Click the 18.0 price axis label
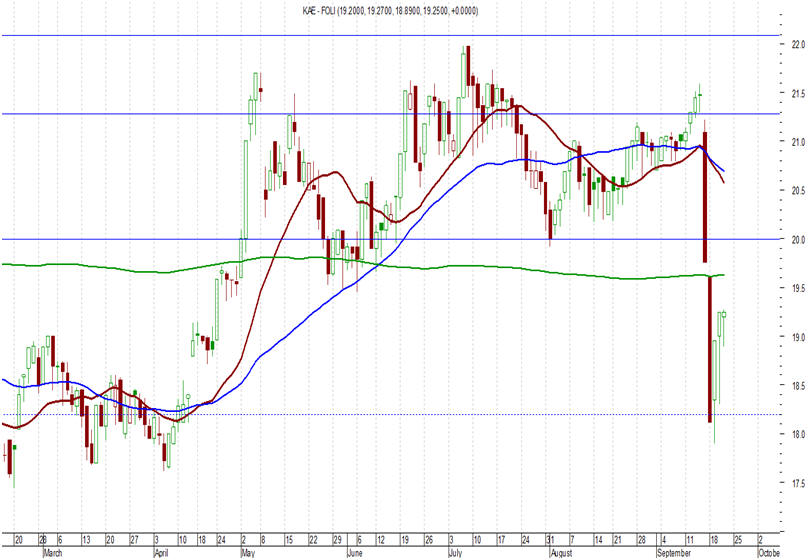The width and height of the screenshot is (809, 560). click(x=799, y=435)
